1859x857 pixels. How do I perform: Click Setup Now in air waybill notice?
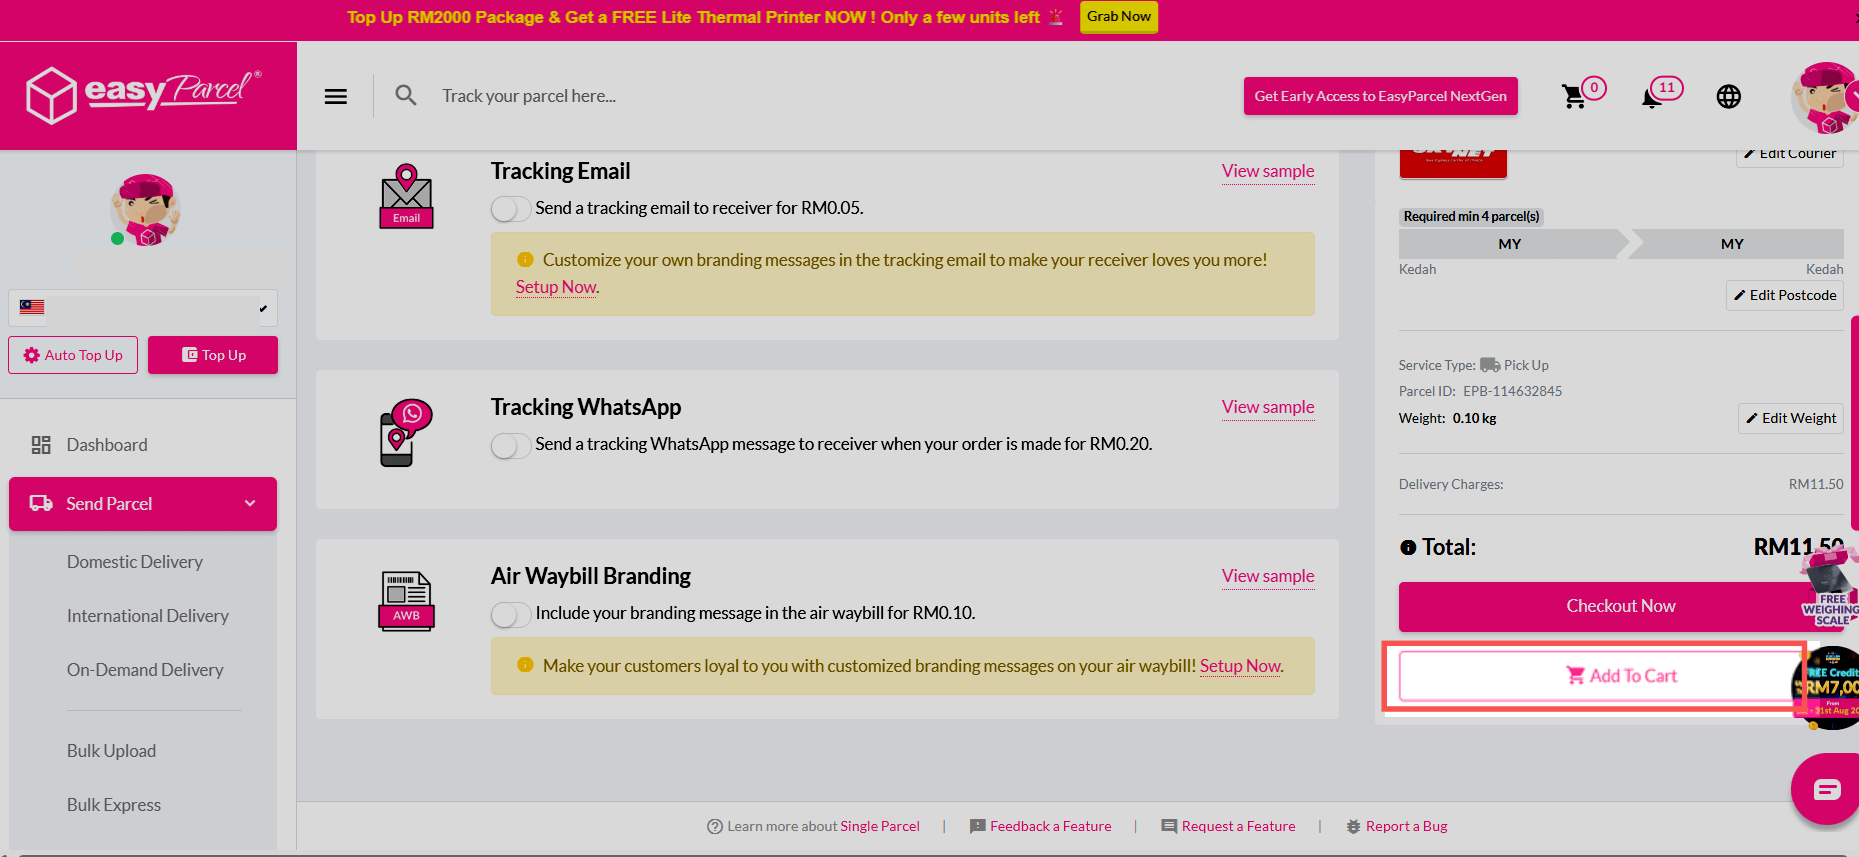[x=1240, y=666]
